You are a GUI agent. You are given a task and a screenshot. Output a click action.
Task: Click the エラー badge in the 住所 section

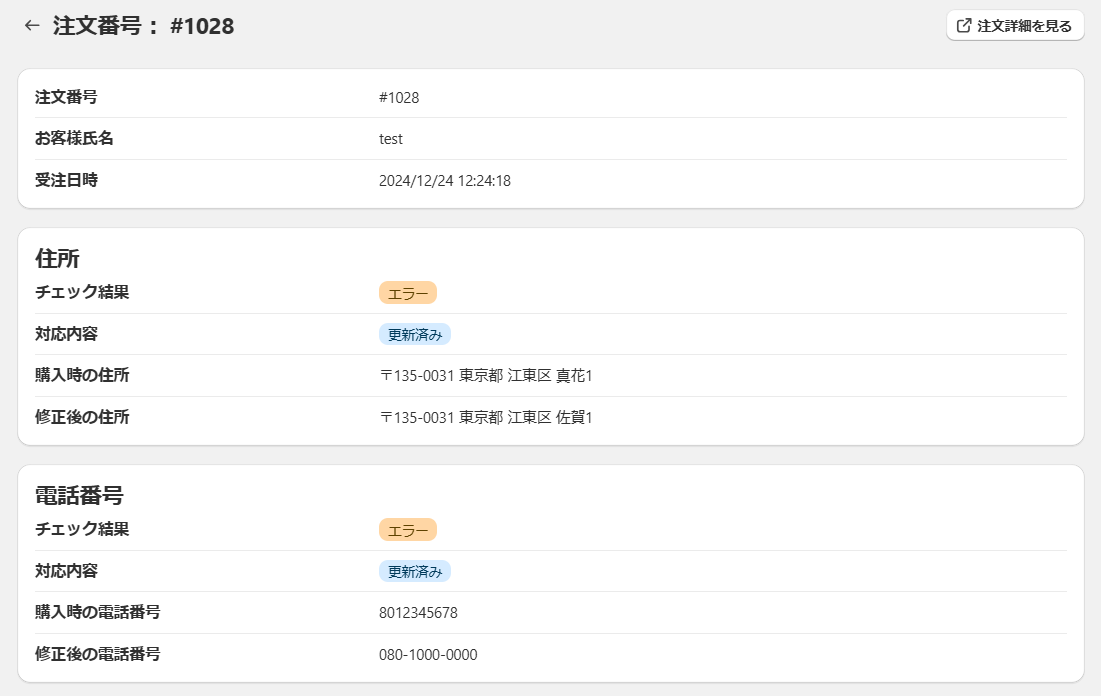pyautogui.click(x=408, y=293)
